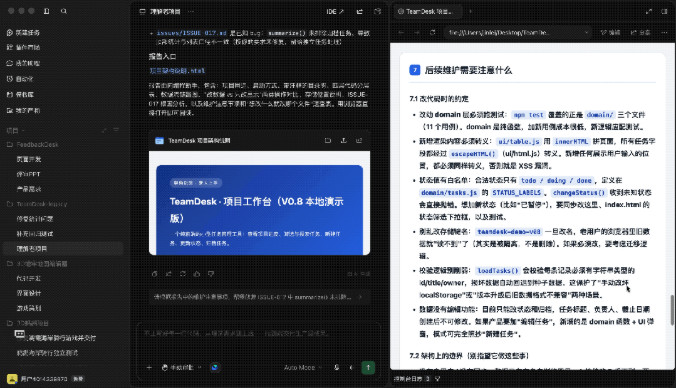Open the three-dot menu beside conversation title

(191, 12)
